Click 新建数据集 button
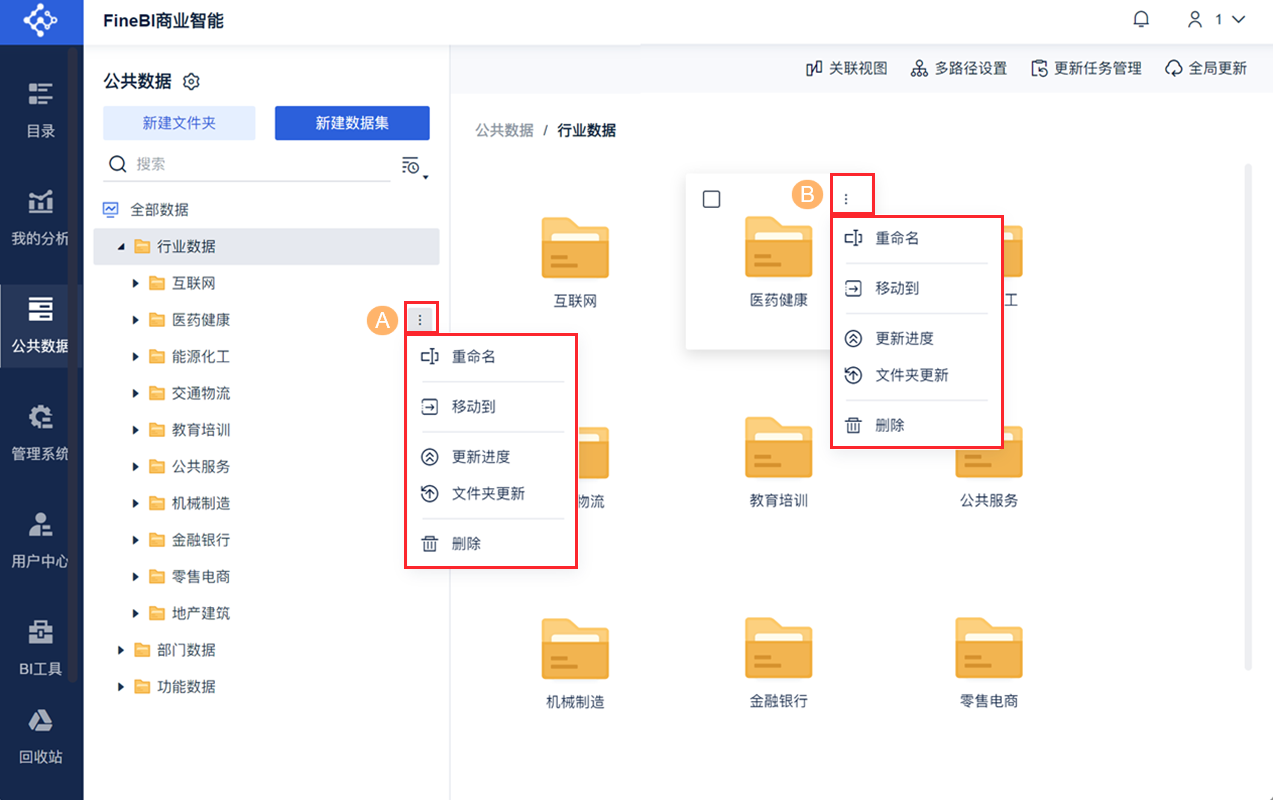Image resolution: width=1273 pixels, height=800 pixels. click(352, 123)
